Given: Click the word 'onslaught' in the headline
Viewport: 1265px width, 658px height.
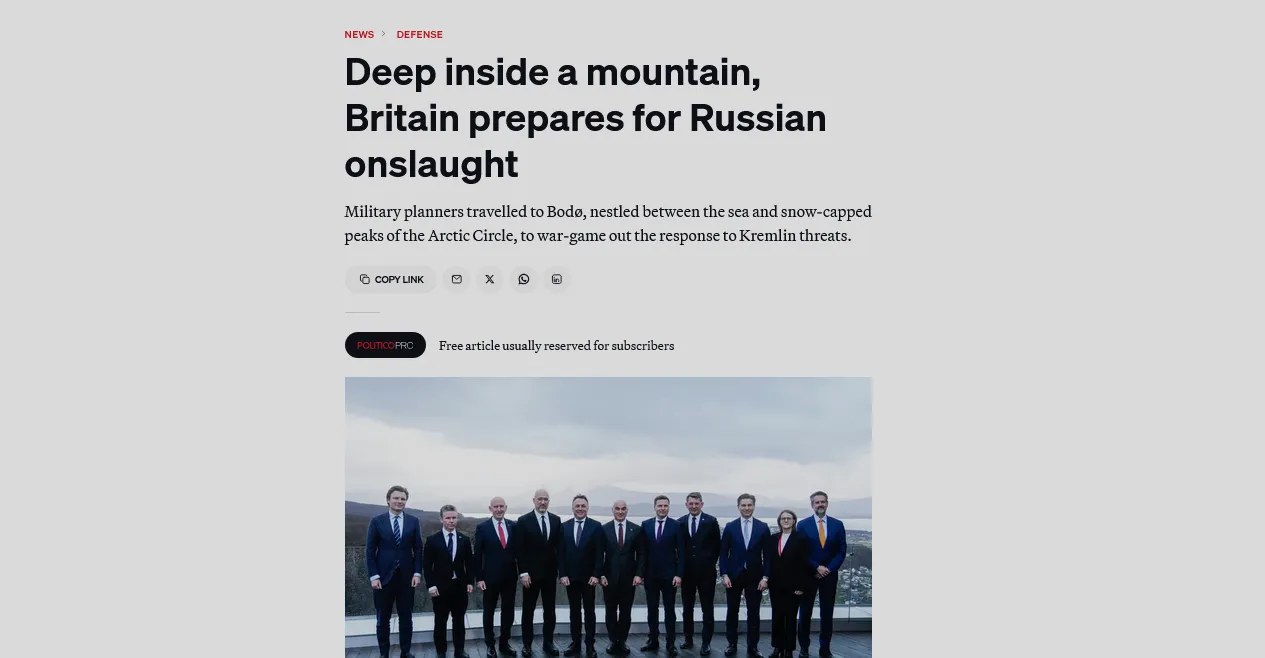Looking at the screenshot, I should [x=431, y=164].
